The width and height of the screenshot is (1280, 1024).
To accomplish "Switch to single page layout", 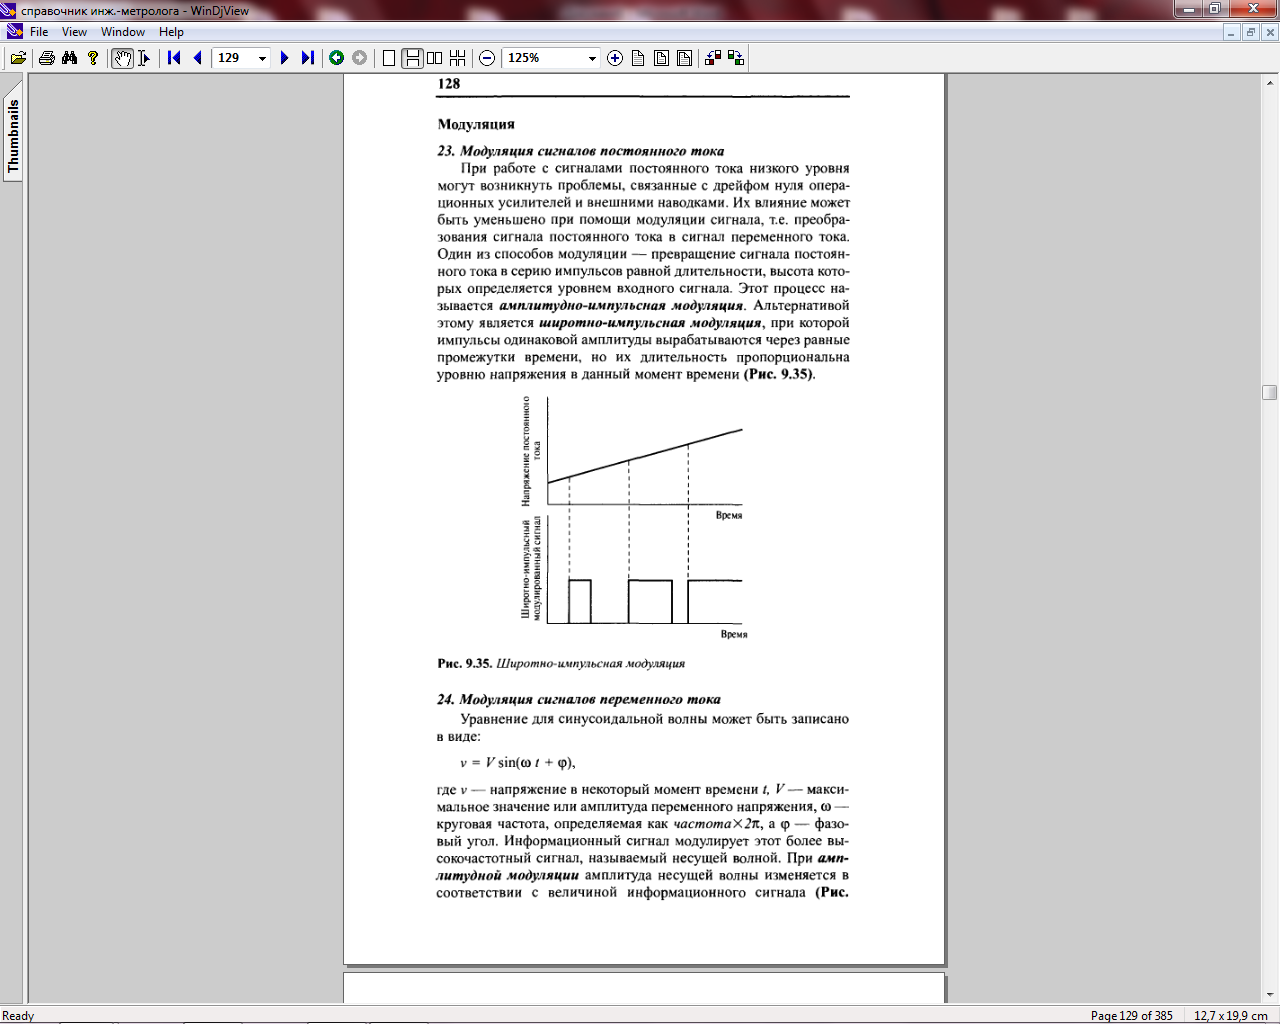I will [x=389, y=58].
